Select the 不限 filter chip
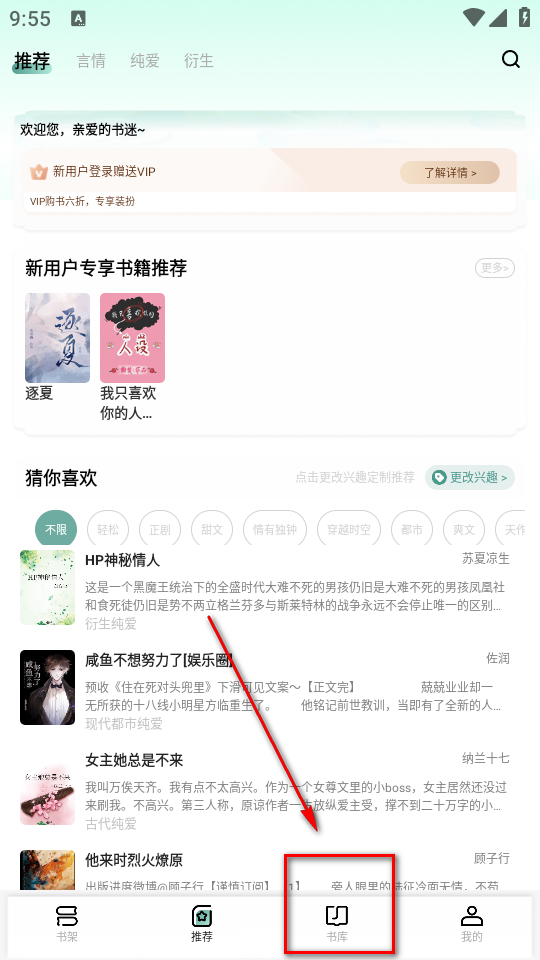 tap(56, 530)
